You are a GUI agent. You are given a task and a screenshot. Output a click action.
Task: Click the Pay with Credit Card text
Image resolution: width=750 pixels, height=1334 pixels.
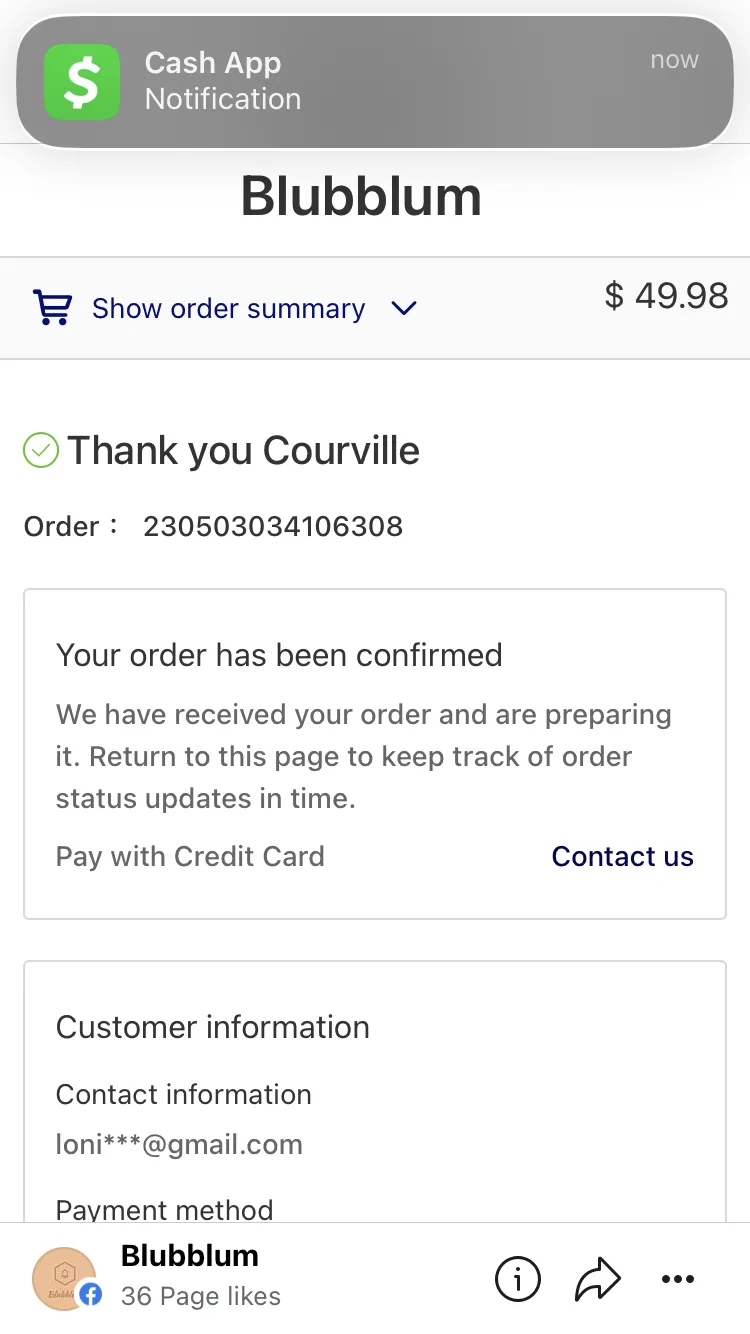click(x=190, y=856)
